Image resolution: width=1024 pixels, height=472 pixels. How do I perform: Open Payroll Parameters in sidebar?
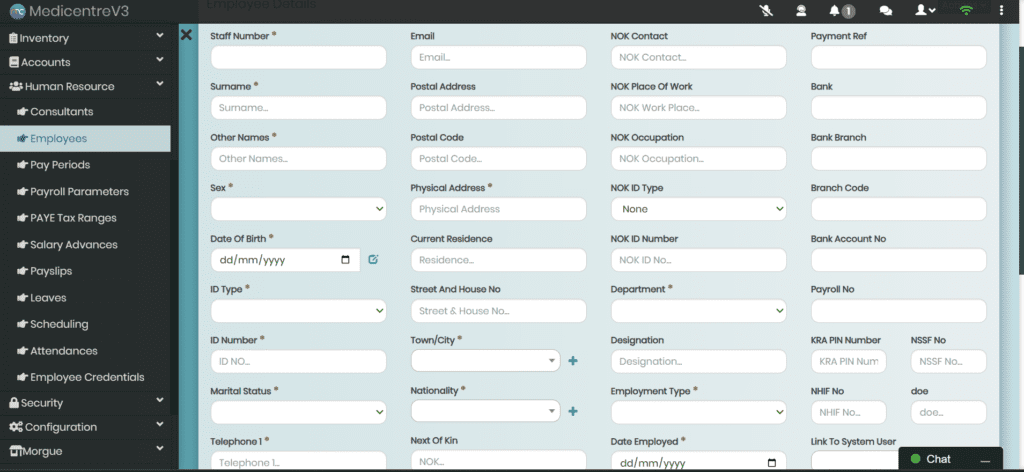point(85,191)
